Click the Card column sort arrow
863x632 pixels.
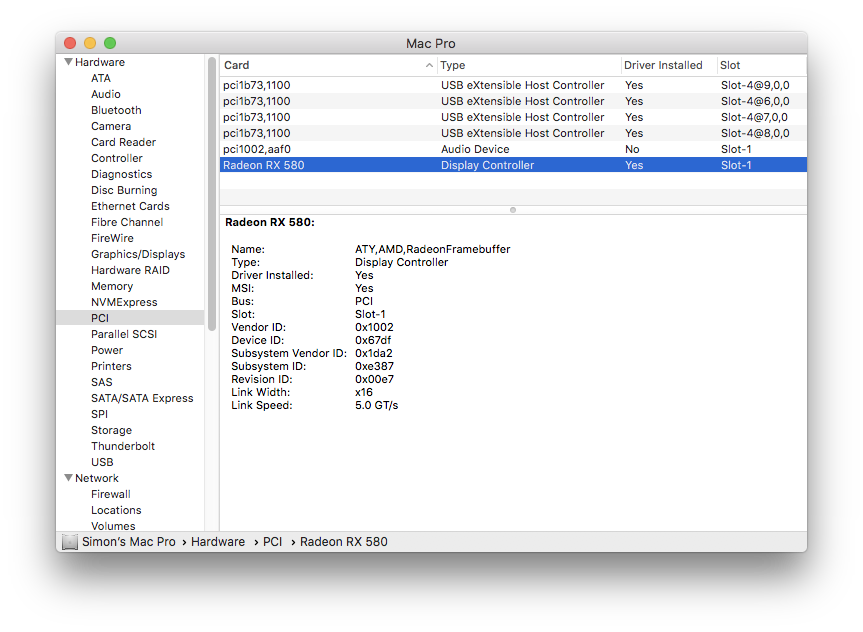click(x=429, y=65)
